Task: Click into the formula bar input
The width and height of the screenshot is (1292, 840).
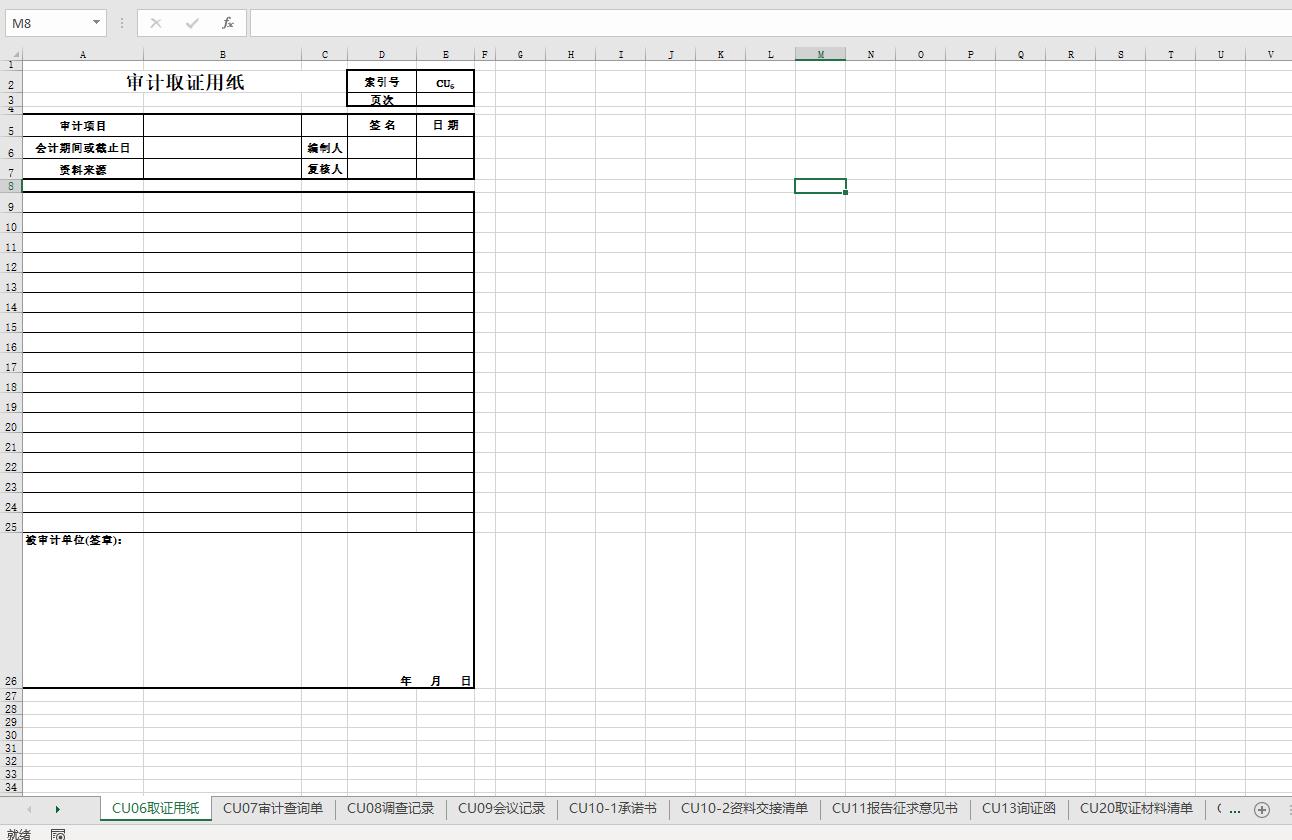Action: 770,23
